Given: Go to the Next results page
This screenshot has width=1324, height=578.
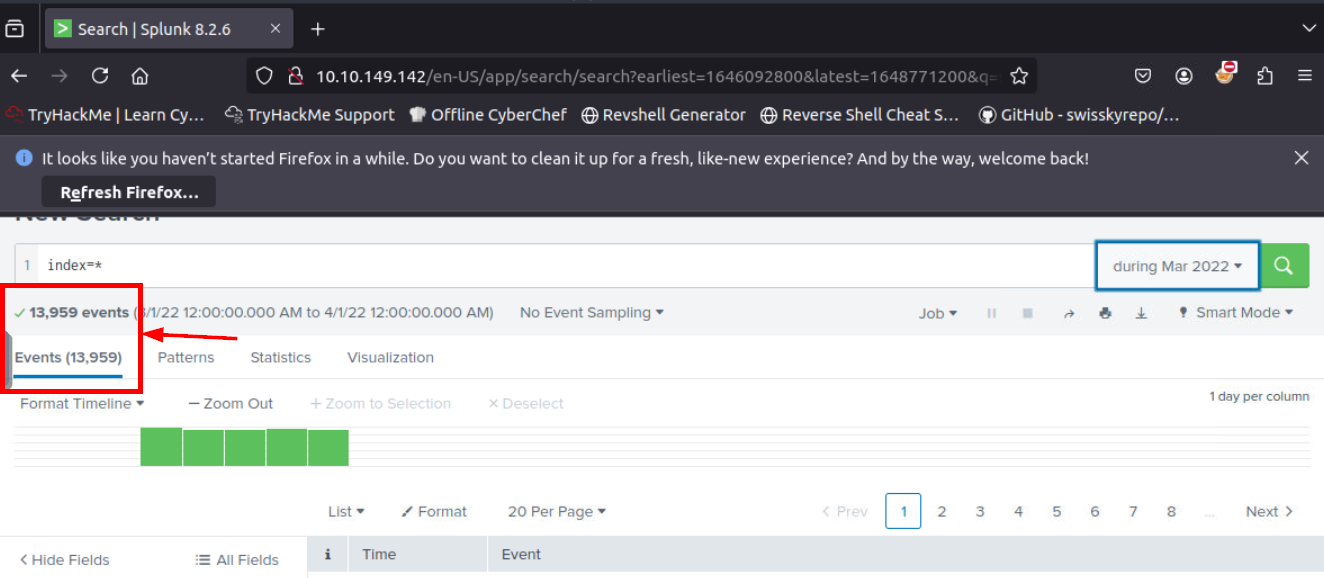Looking at the screenshot, I should coord(1270,512).
